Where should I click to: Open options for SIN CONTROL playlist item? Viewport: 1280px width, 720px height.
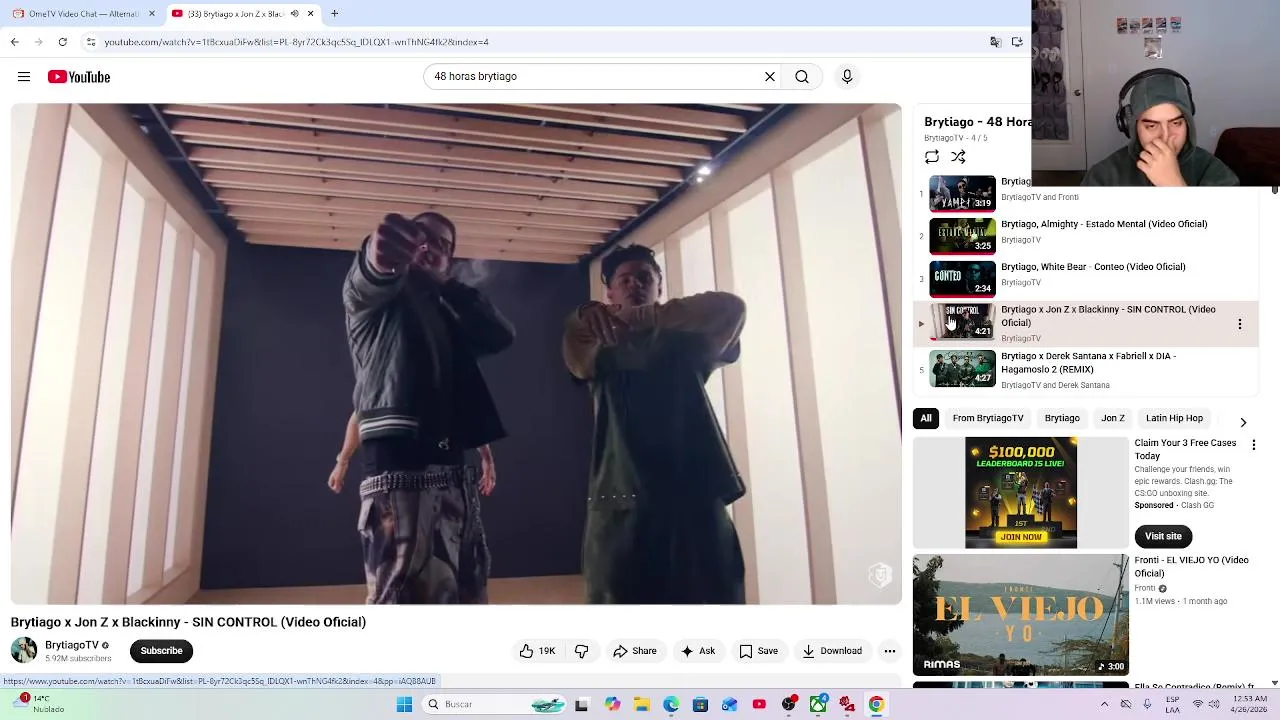[x=1240, y=324]
